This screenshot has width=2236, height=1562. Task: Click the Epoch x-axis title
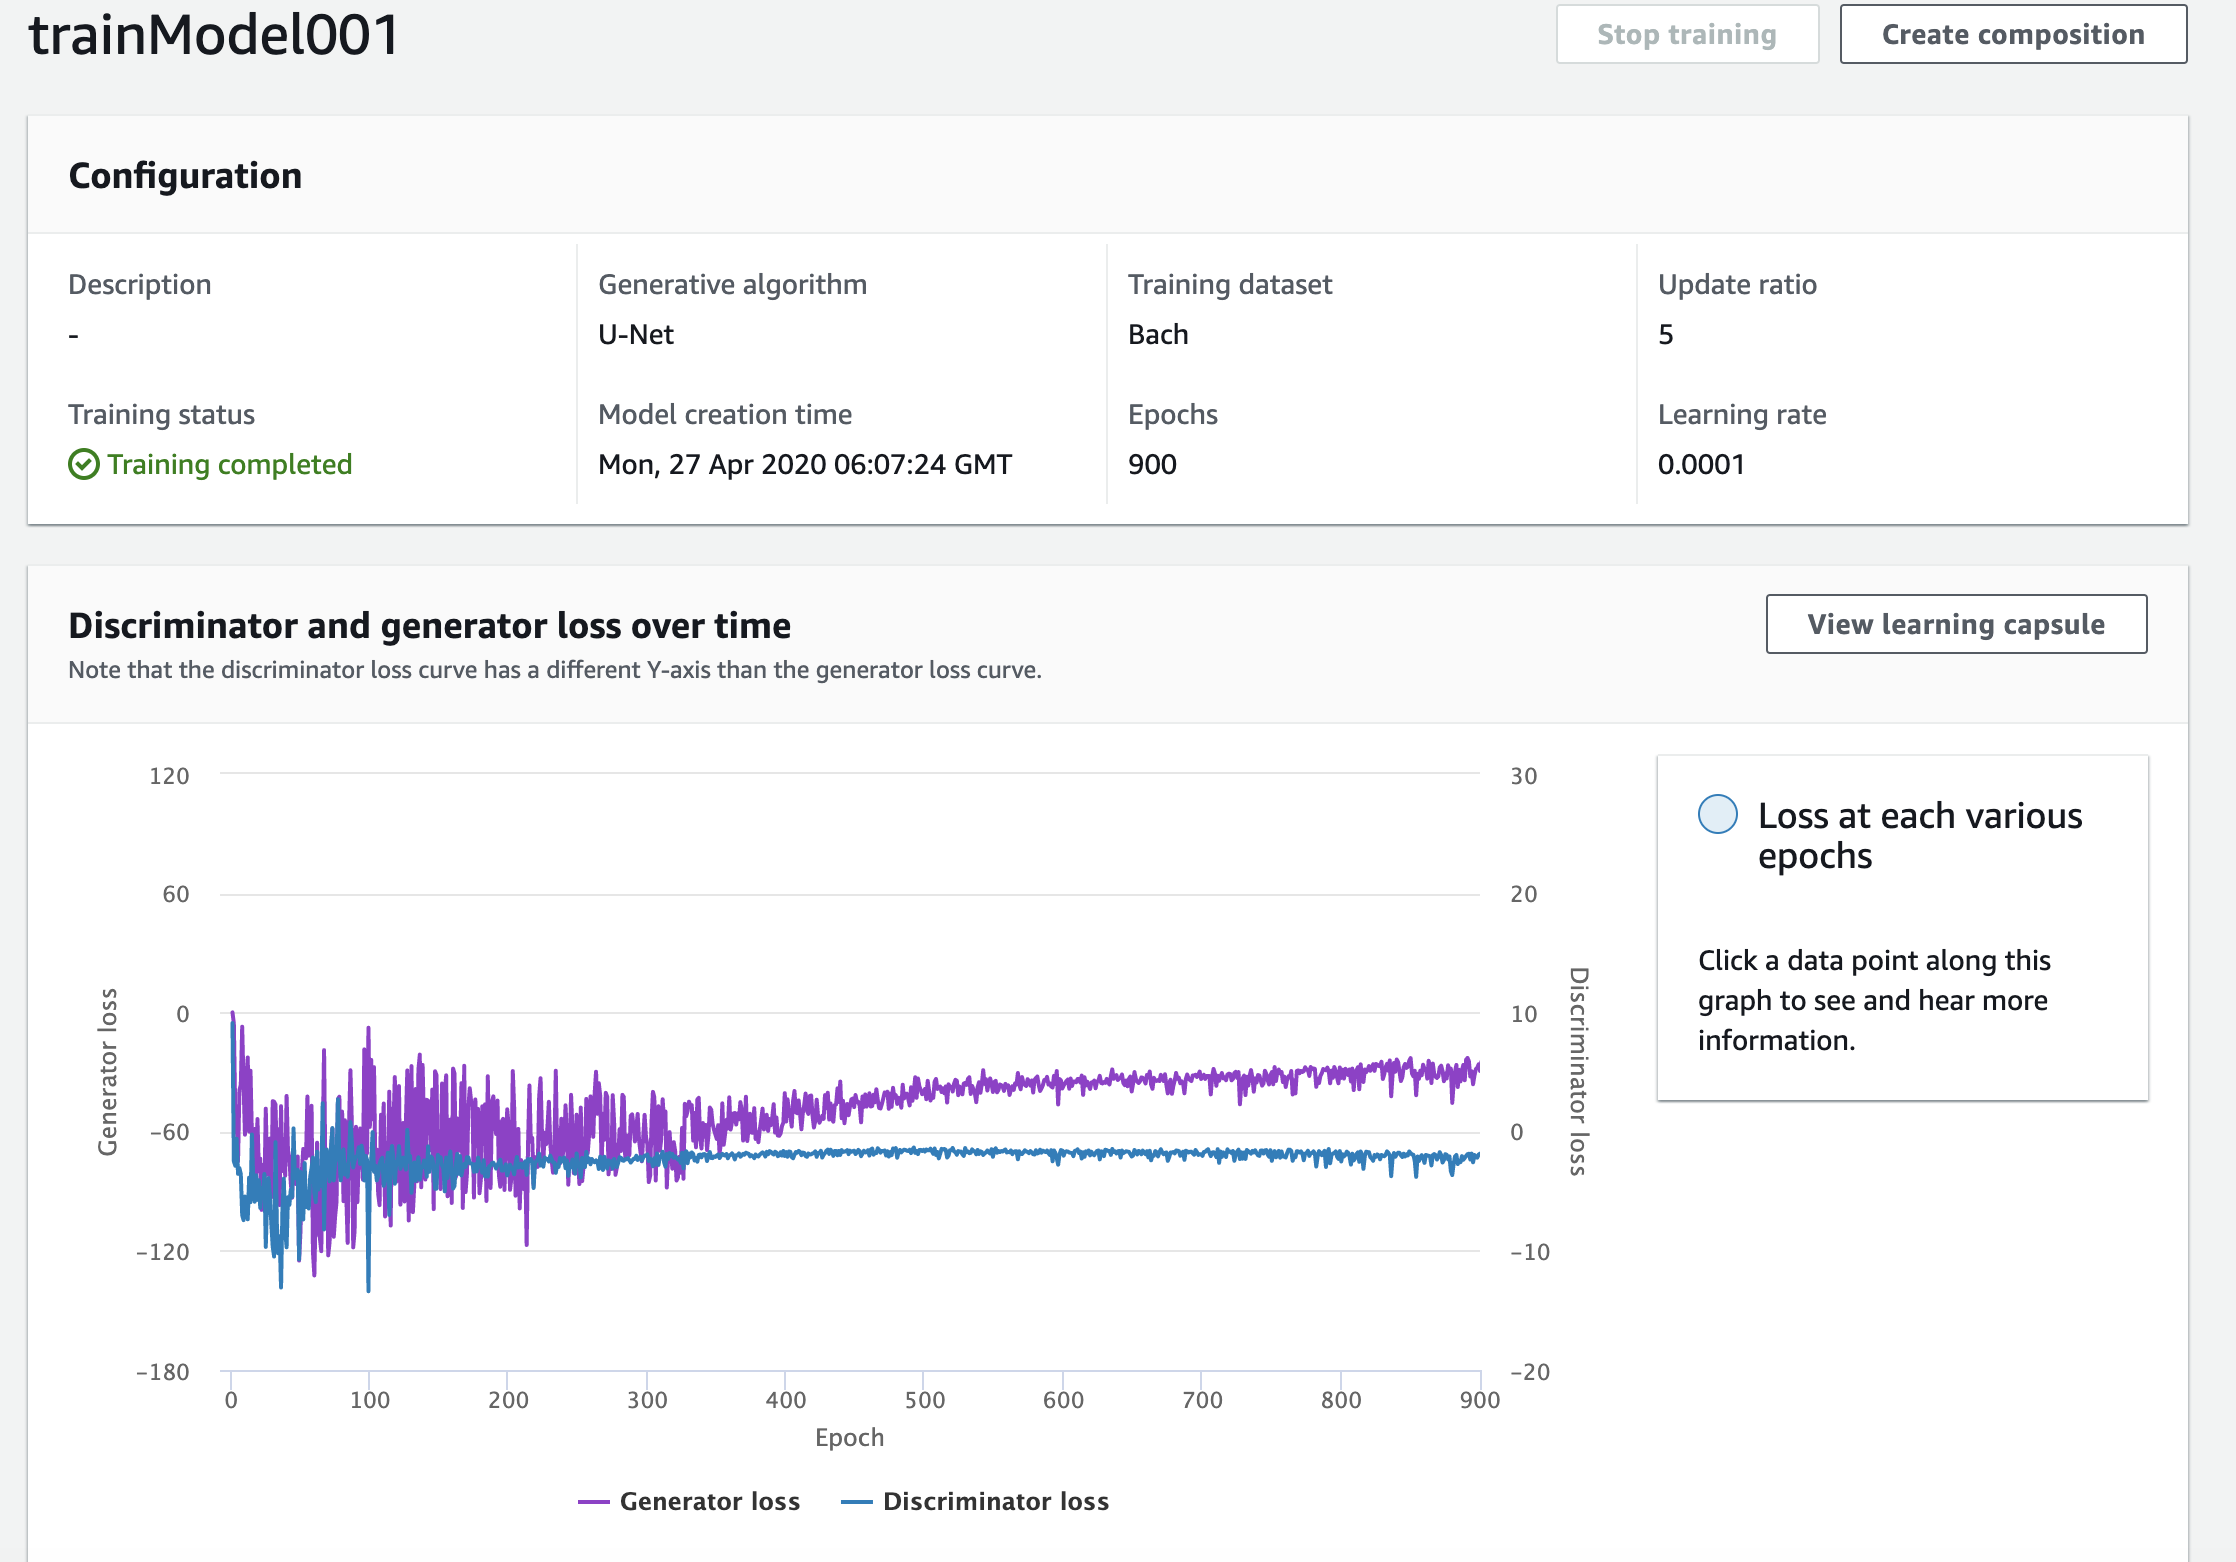[849, 1437]
